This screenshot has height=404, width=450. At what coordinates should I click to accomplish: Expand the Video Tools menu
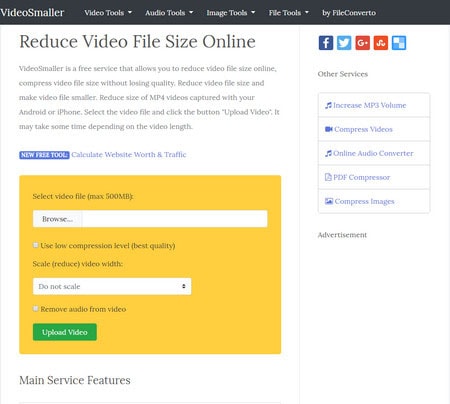coord(108,13)
